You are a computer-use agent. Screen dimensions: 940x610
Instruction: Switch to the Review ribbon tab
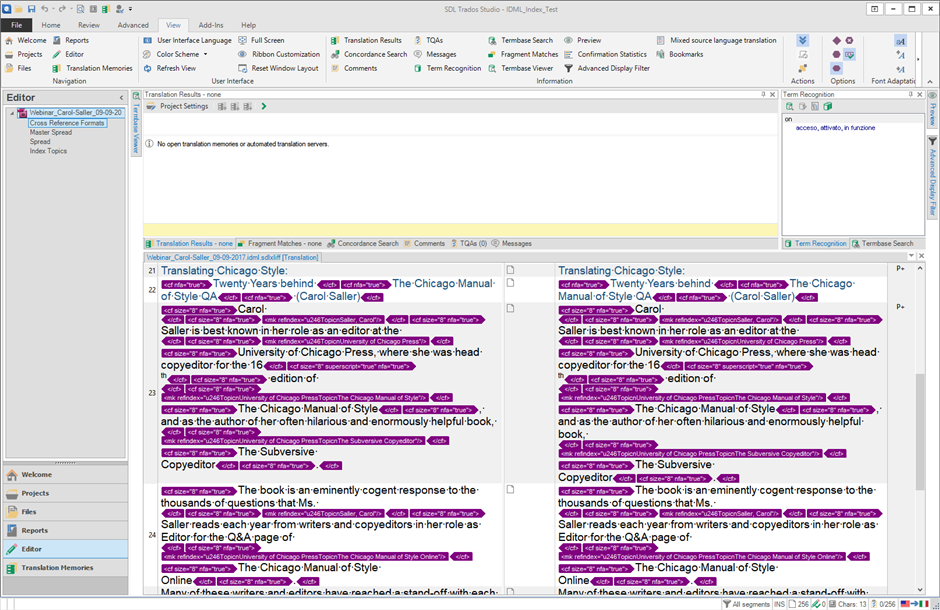tap(89, 25)
